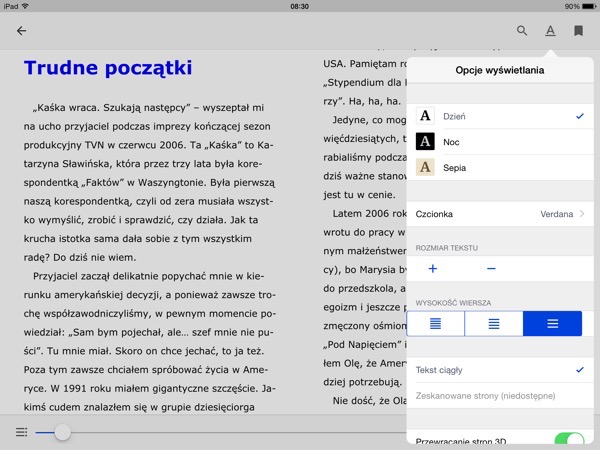Click the reading progress slider knob

click(x=62, y=432)
